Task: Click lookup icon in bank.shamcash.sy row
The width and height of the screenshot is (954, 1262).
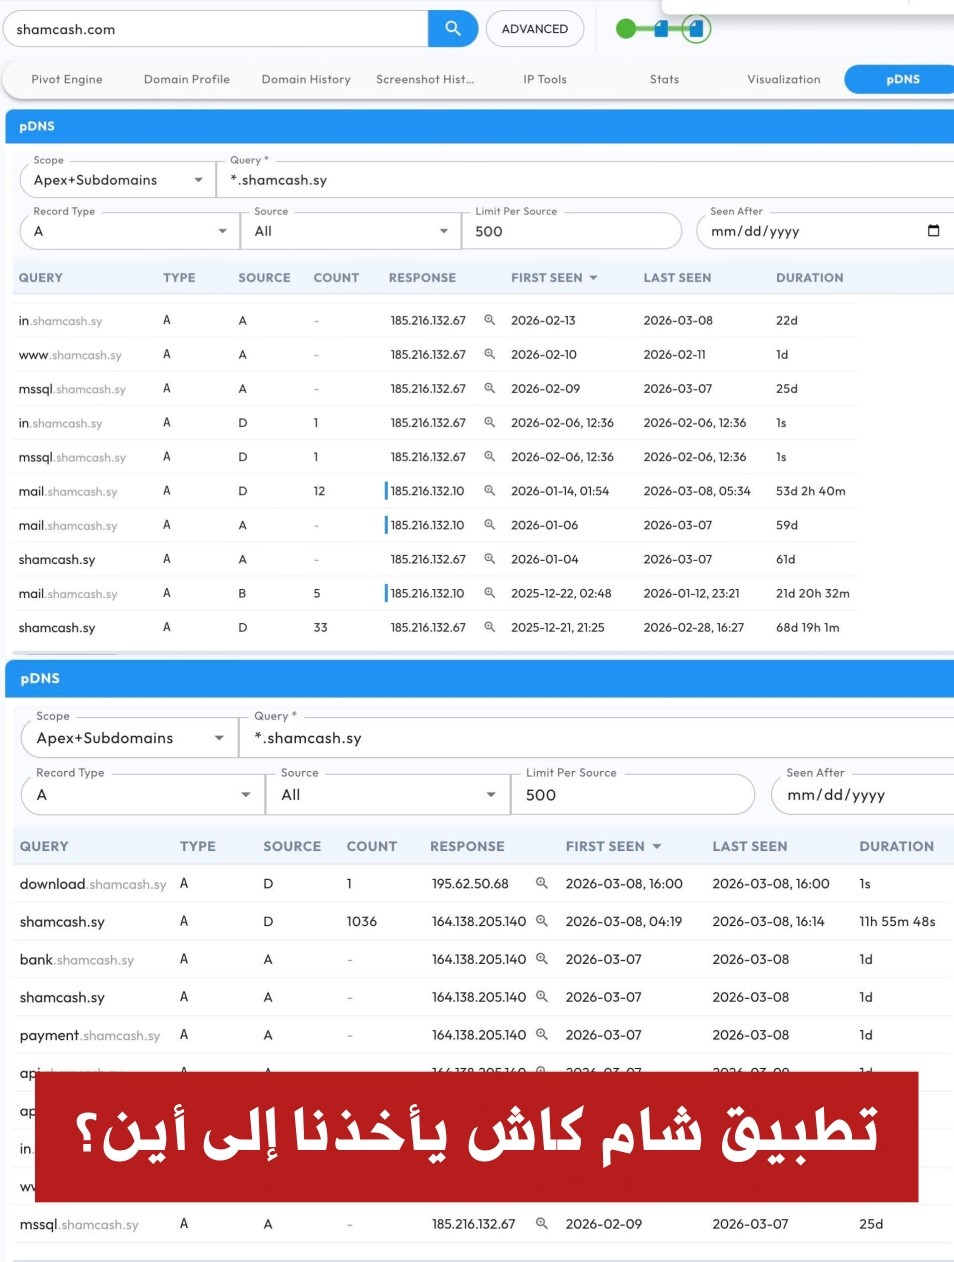Action: click(x=542, y=959)
